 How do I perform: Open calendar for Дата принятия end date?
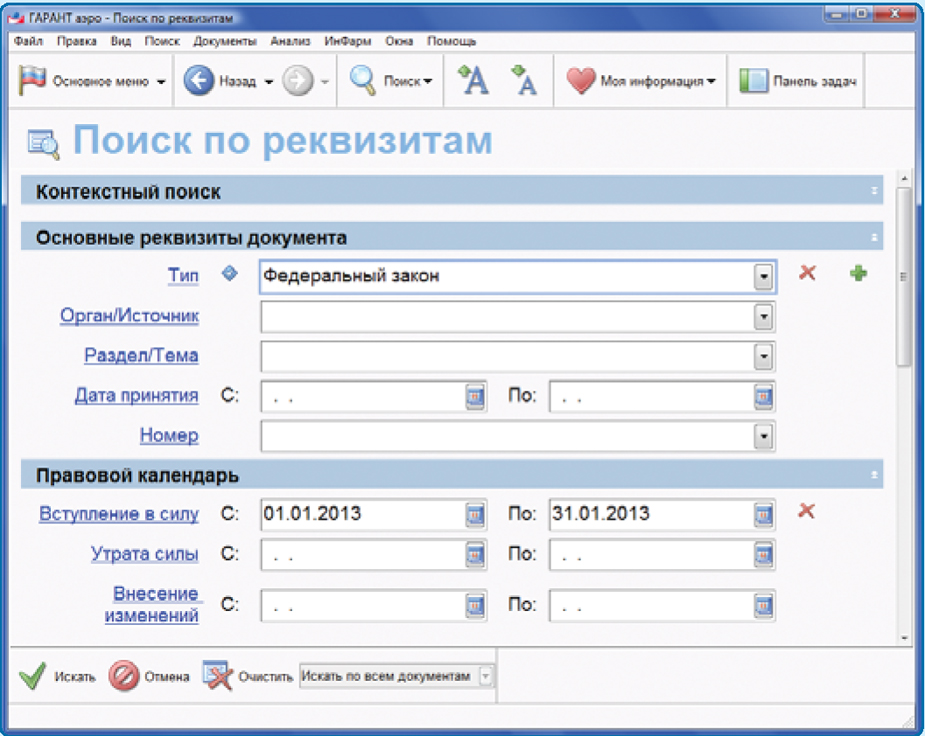click(764, 397)
